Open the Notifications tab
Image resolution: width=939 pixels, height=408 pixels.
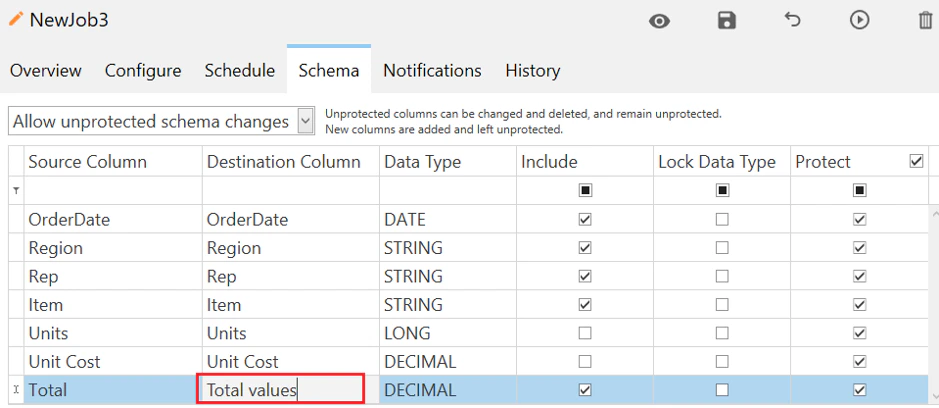tap(432, 71)
